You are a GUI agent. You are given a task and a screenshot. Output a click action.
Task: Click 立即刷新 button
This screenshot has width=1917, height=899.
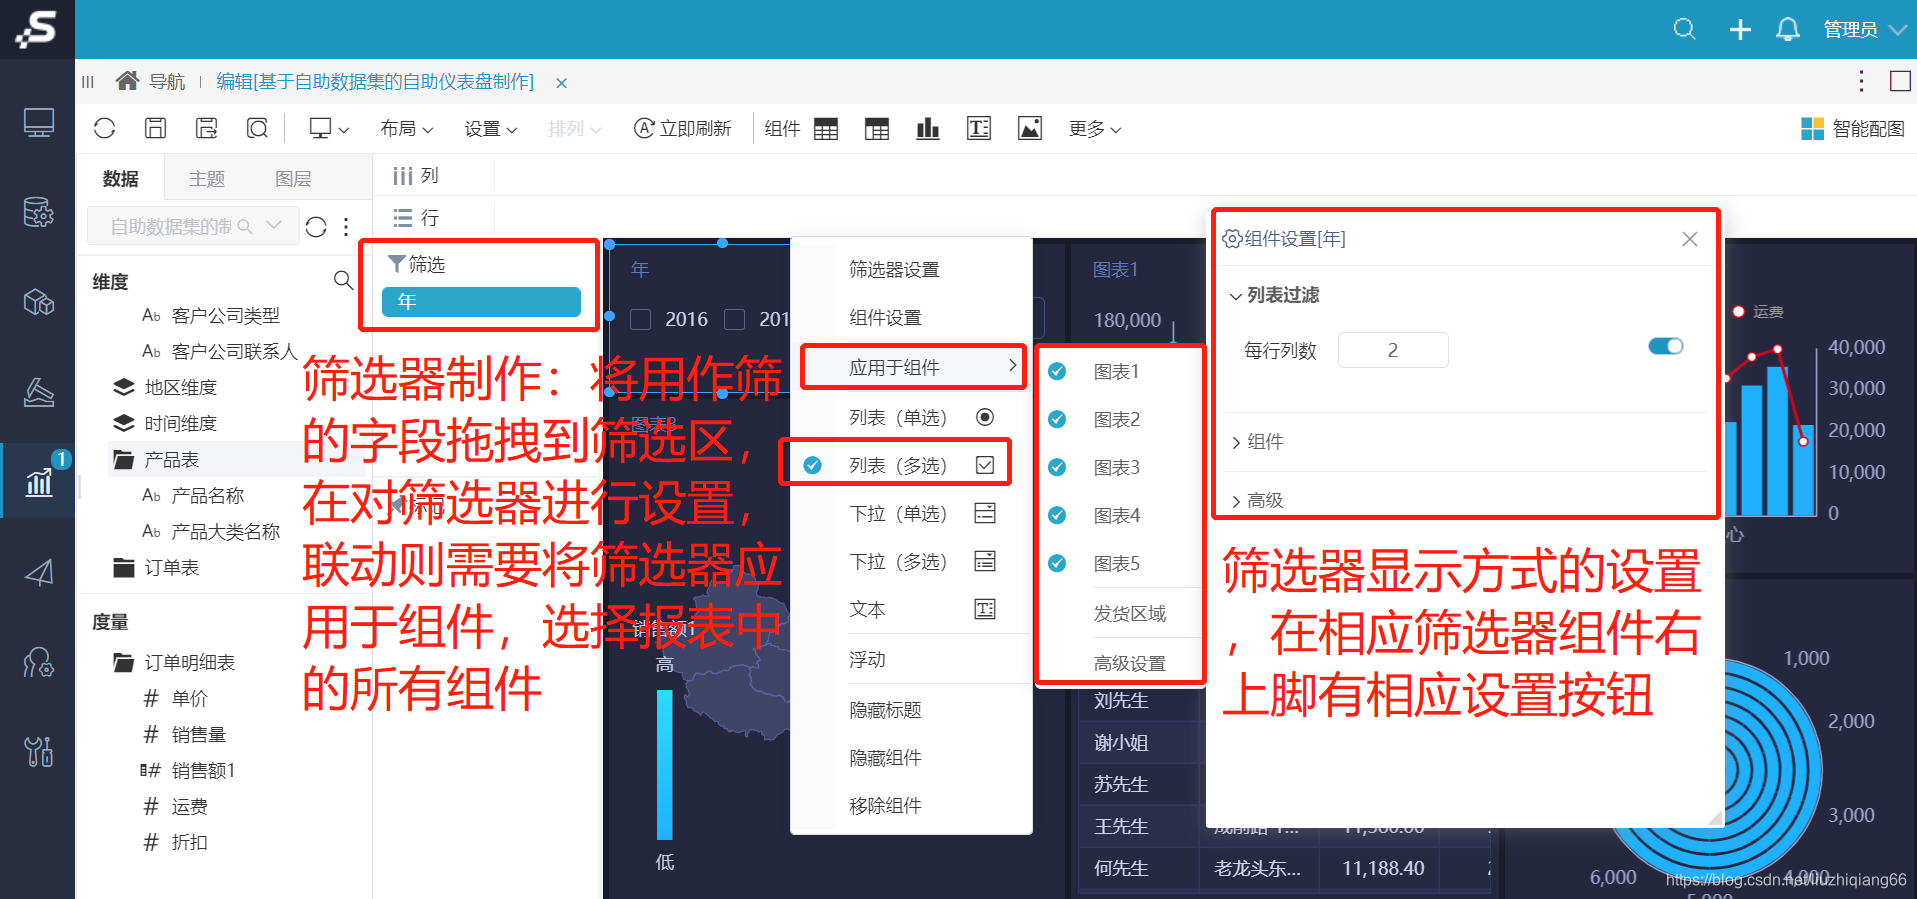coord(683,128)
